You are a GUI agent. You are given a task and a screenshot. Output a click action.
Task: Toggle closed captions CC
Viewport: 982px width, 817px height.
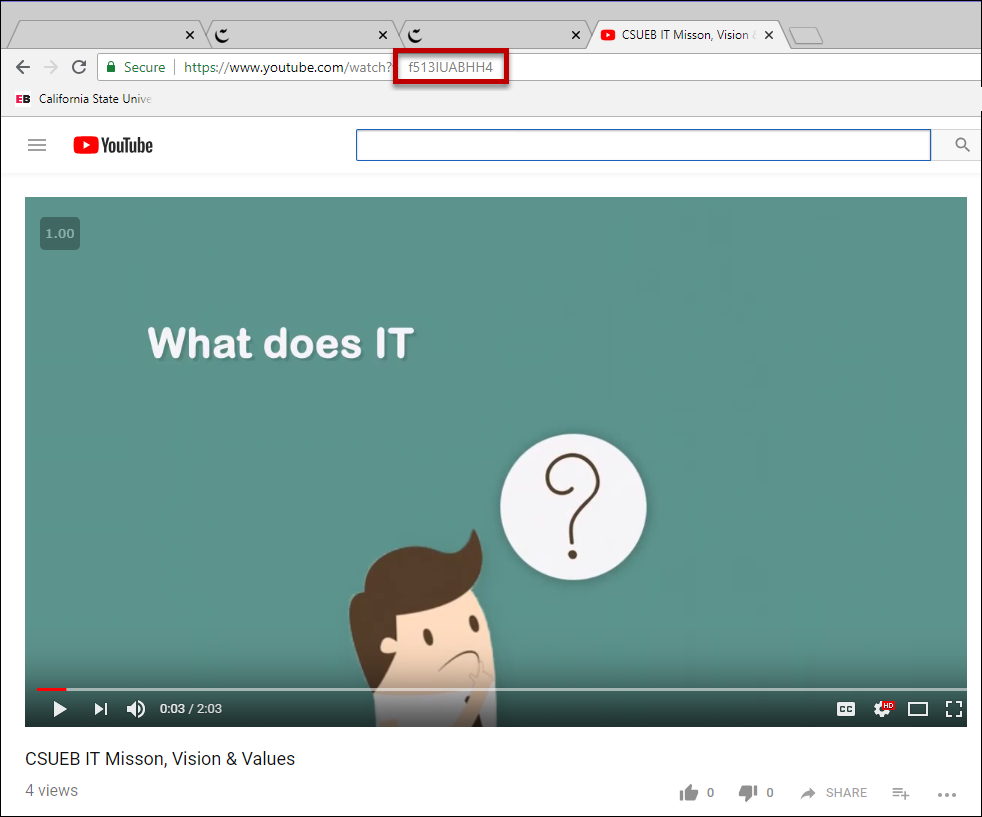(845, 709)
